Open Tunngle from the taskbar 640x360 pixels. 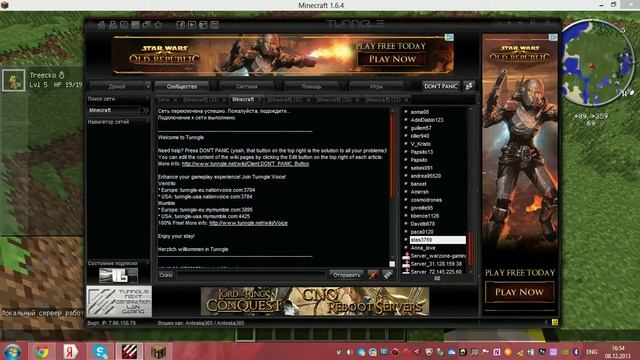129,351
